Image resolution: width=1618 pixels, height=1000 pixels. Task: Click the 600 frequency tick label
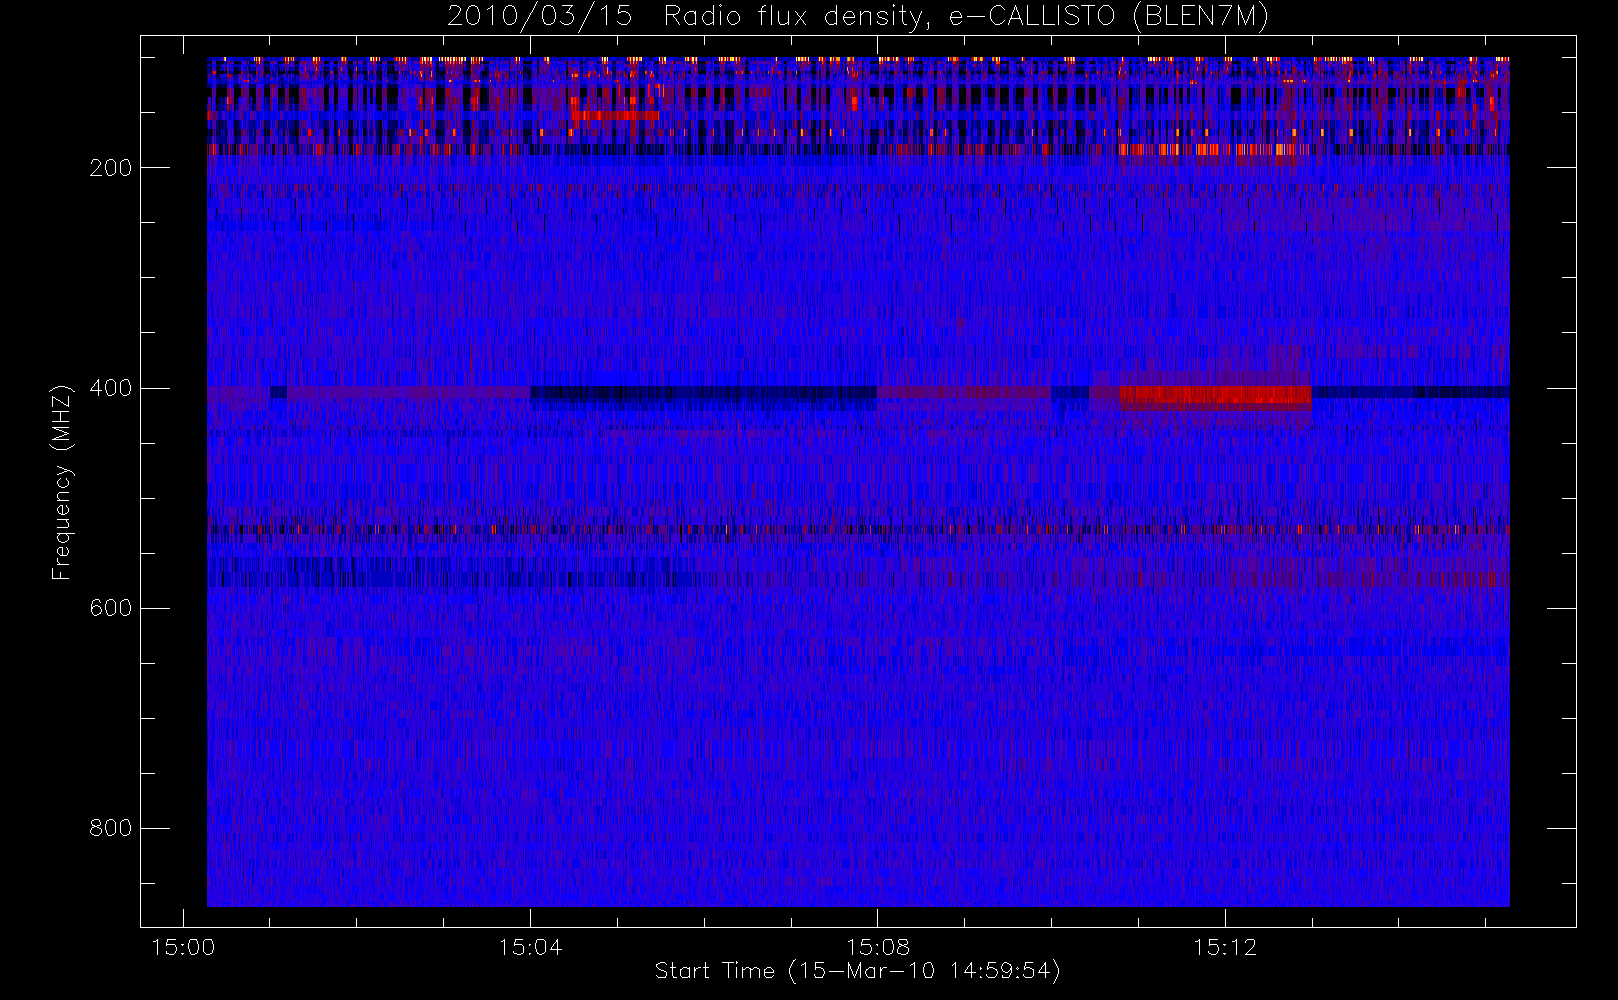[110, 608]
